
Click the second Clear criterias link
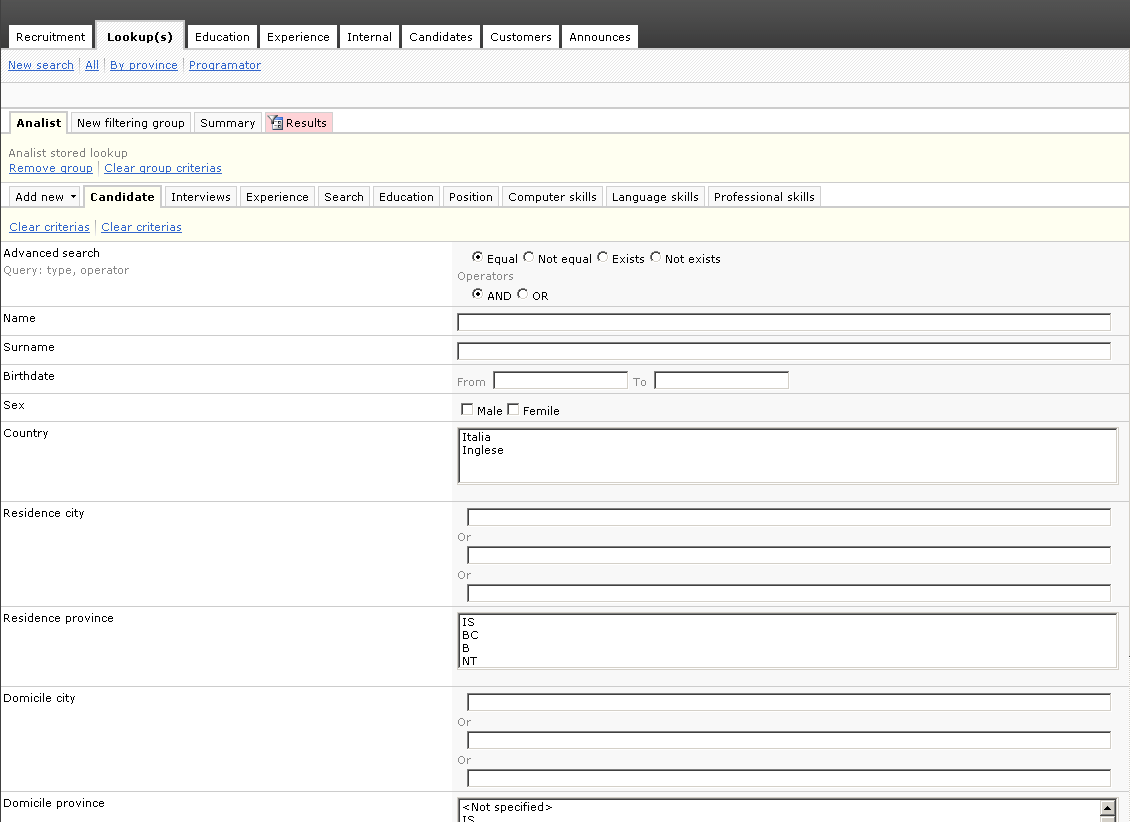(x=141, y=227)
